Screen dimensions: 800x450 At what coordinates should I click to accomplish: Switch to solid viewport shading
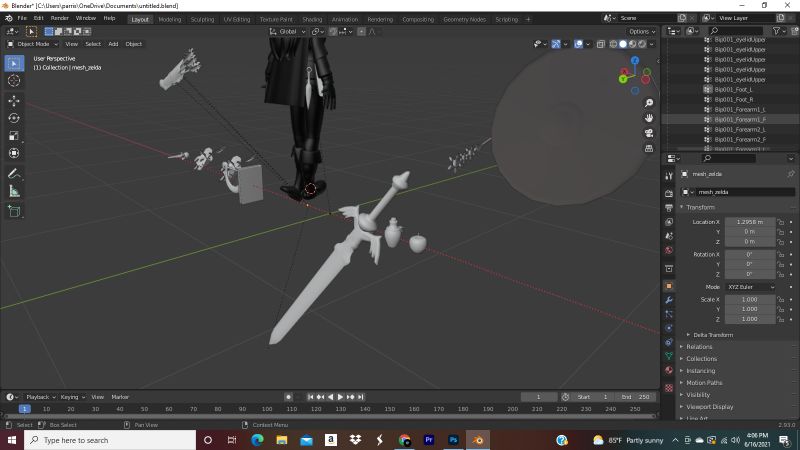coord(623,44)
